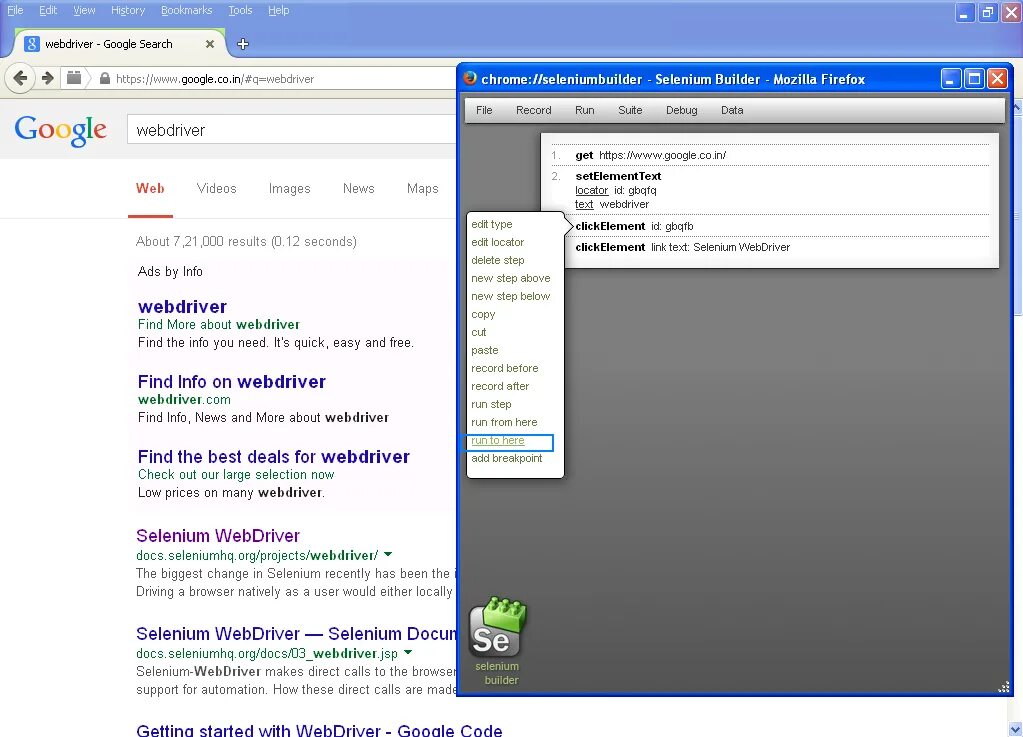The height and width of the screenshot is (737, 1023).
Task: Close the webdriver - Google Search tab
Action: coord(209,44)
